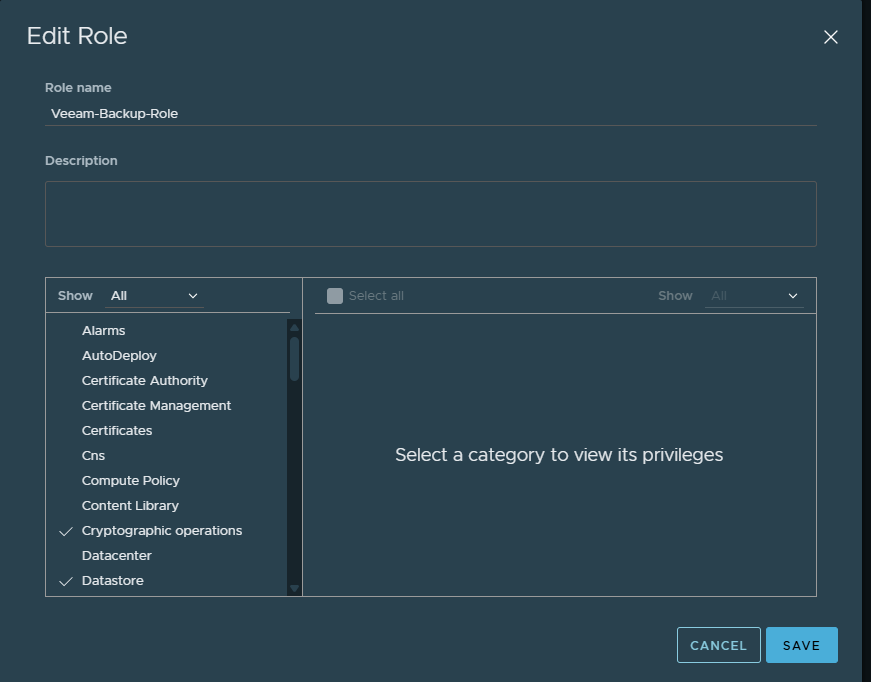Save the role changes
The height and width of the screenshot is (682, 871).
tap(801, 645)
